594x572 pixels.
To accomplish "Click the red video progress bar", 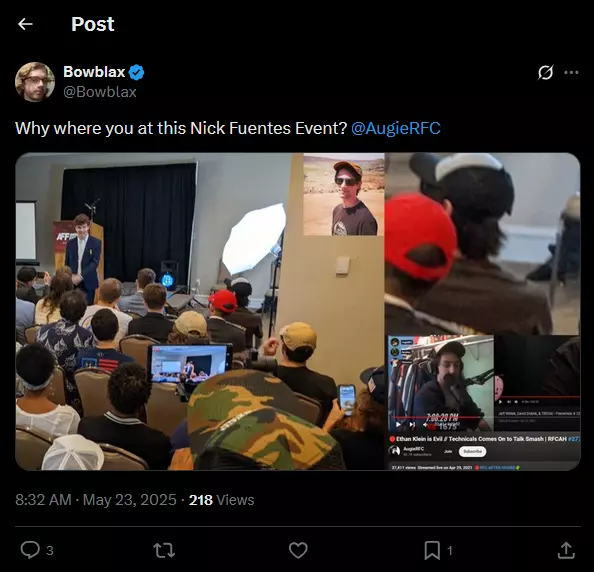I will 441,417.
